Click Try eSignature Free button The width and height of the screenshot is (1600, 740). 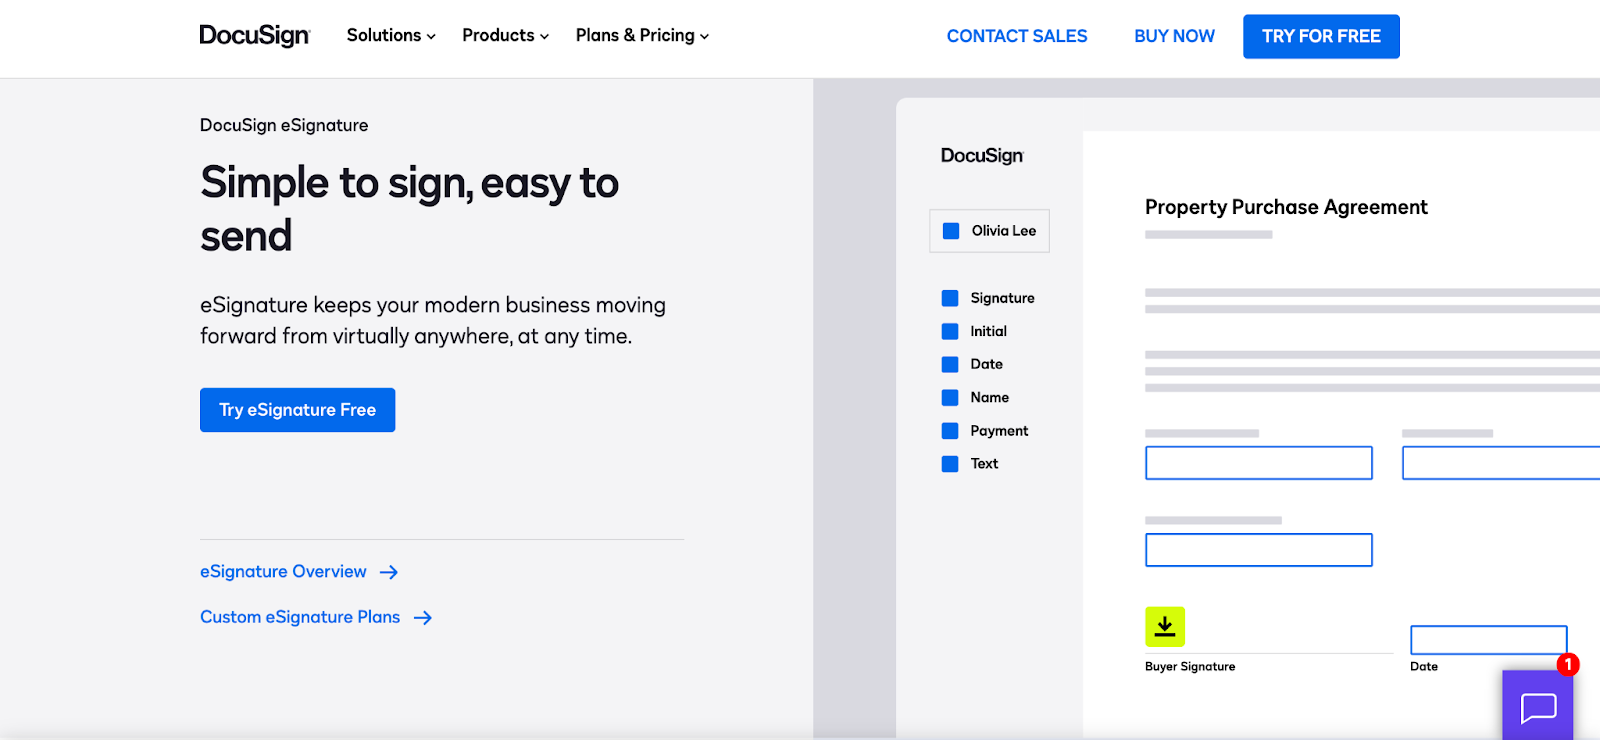297,410
